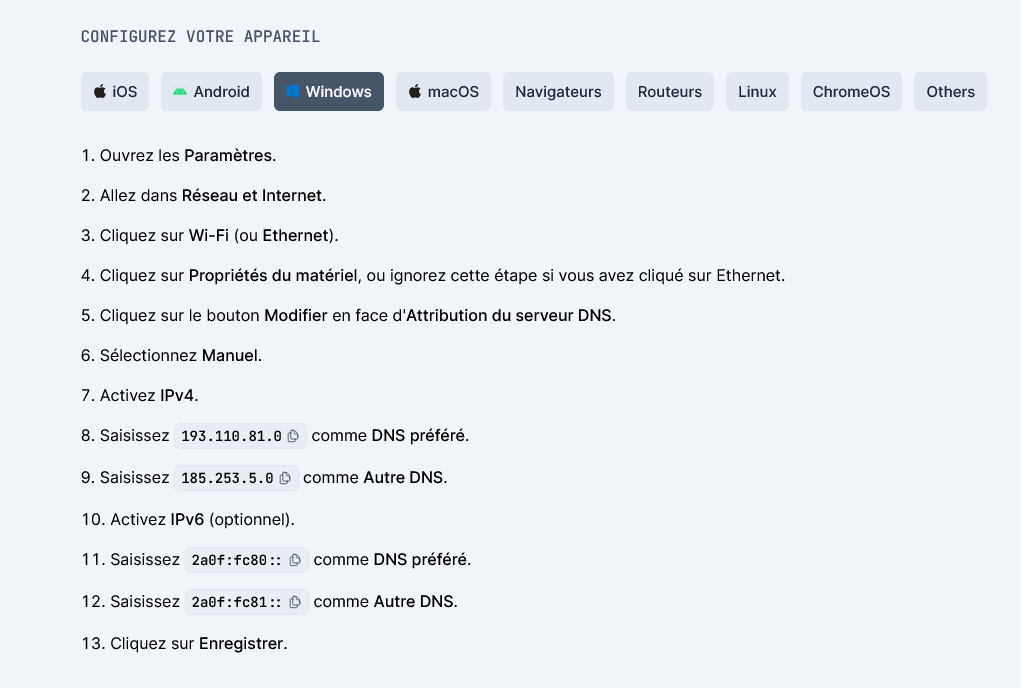Switch to the ChromeOS tab
Image resolution: width=1021 pixels, height=688 pixels.
(851, 91)
